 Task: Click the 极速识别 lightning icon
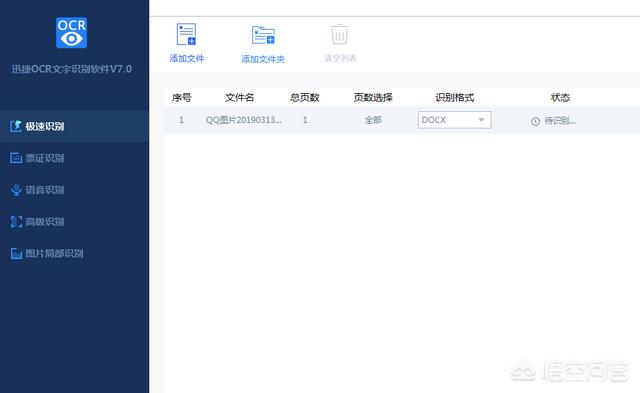tap(16, 126)
